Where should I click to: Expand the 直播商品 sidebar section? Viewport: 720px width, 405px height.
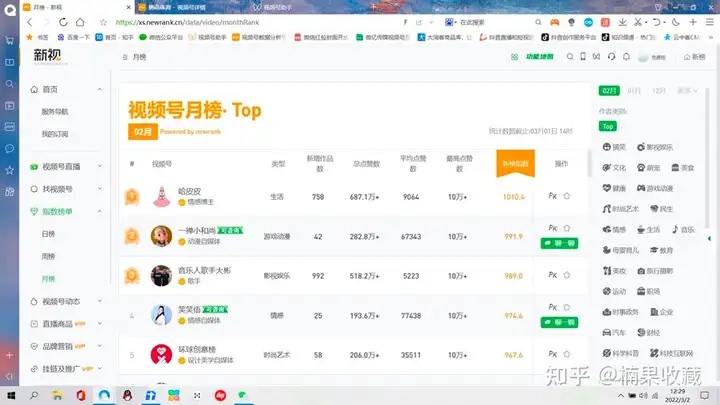[x=100, y=324]
